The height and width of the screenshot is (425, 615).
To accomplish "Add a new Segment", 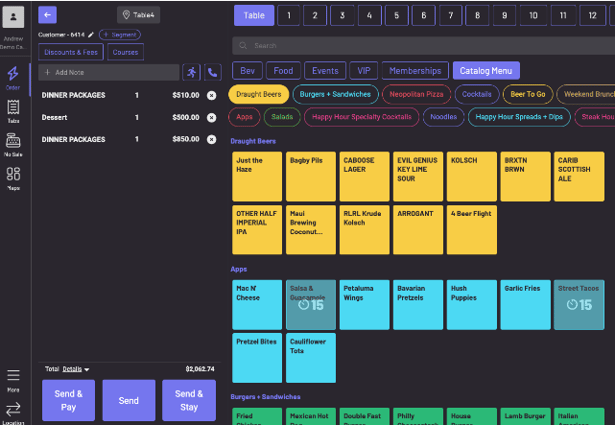I will coord(118,34).
